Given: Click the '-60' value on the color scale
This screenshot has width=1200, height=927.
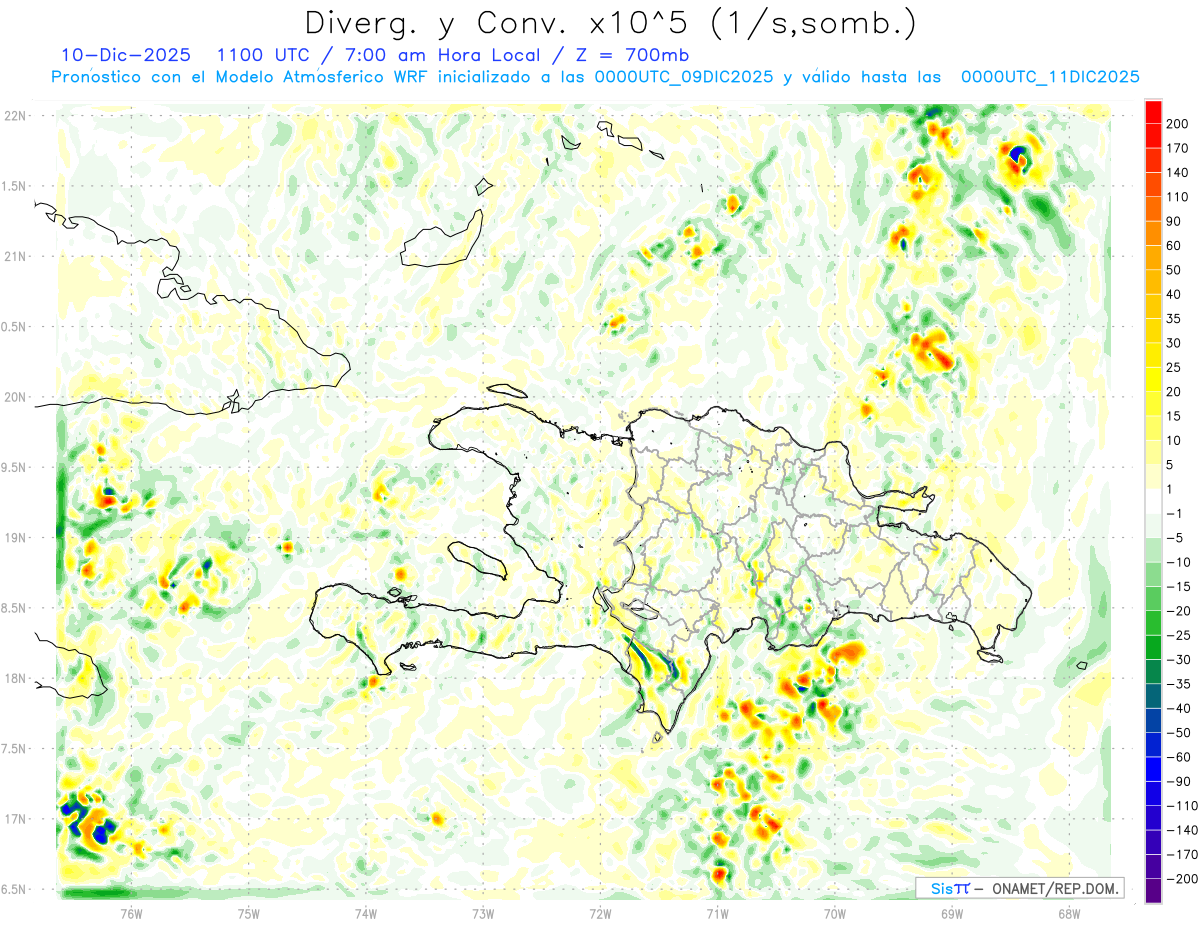Looking at the screenshot, I should [x=1179, y=757].
